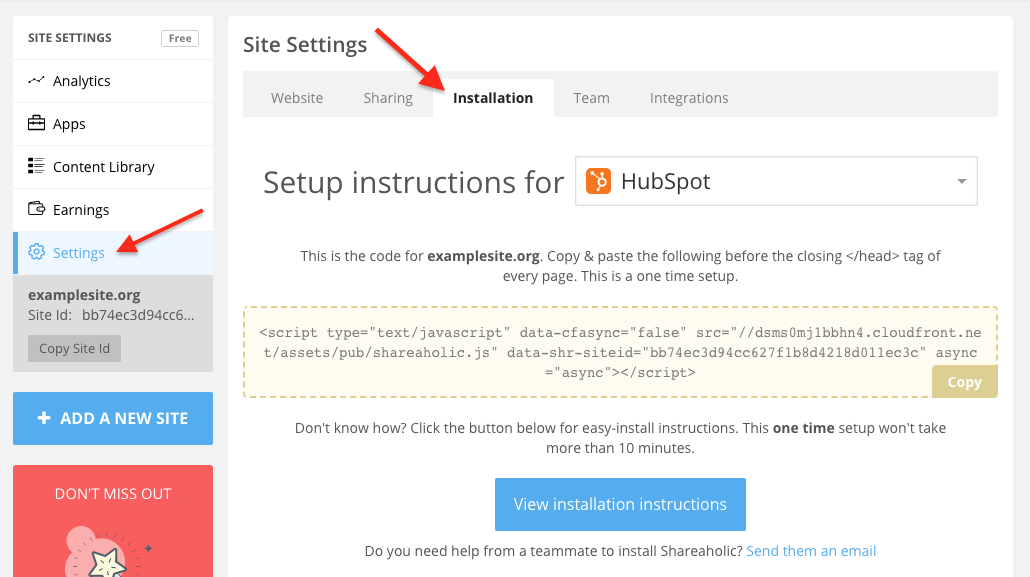
Task: Click the Copy Site Id button
Action: point(74,348)
